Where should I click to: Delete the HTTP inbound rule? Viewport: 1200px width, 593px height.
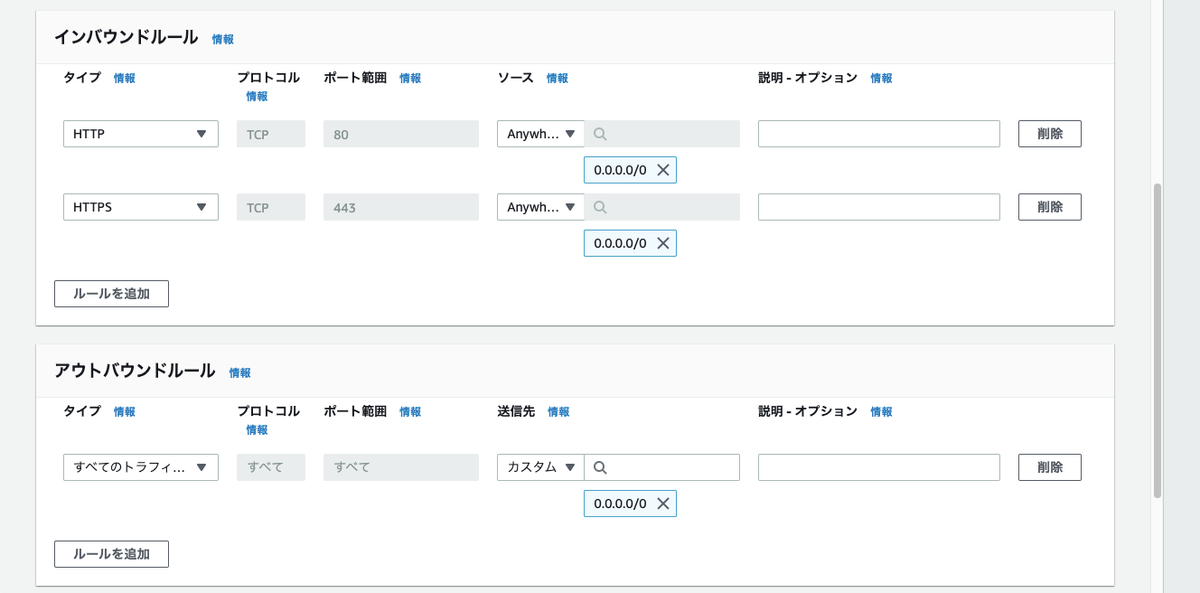pyautogui.click(x=1050, y=134)
